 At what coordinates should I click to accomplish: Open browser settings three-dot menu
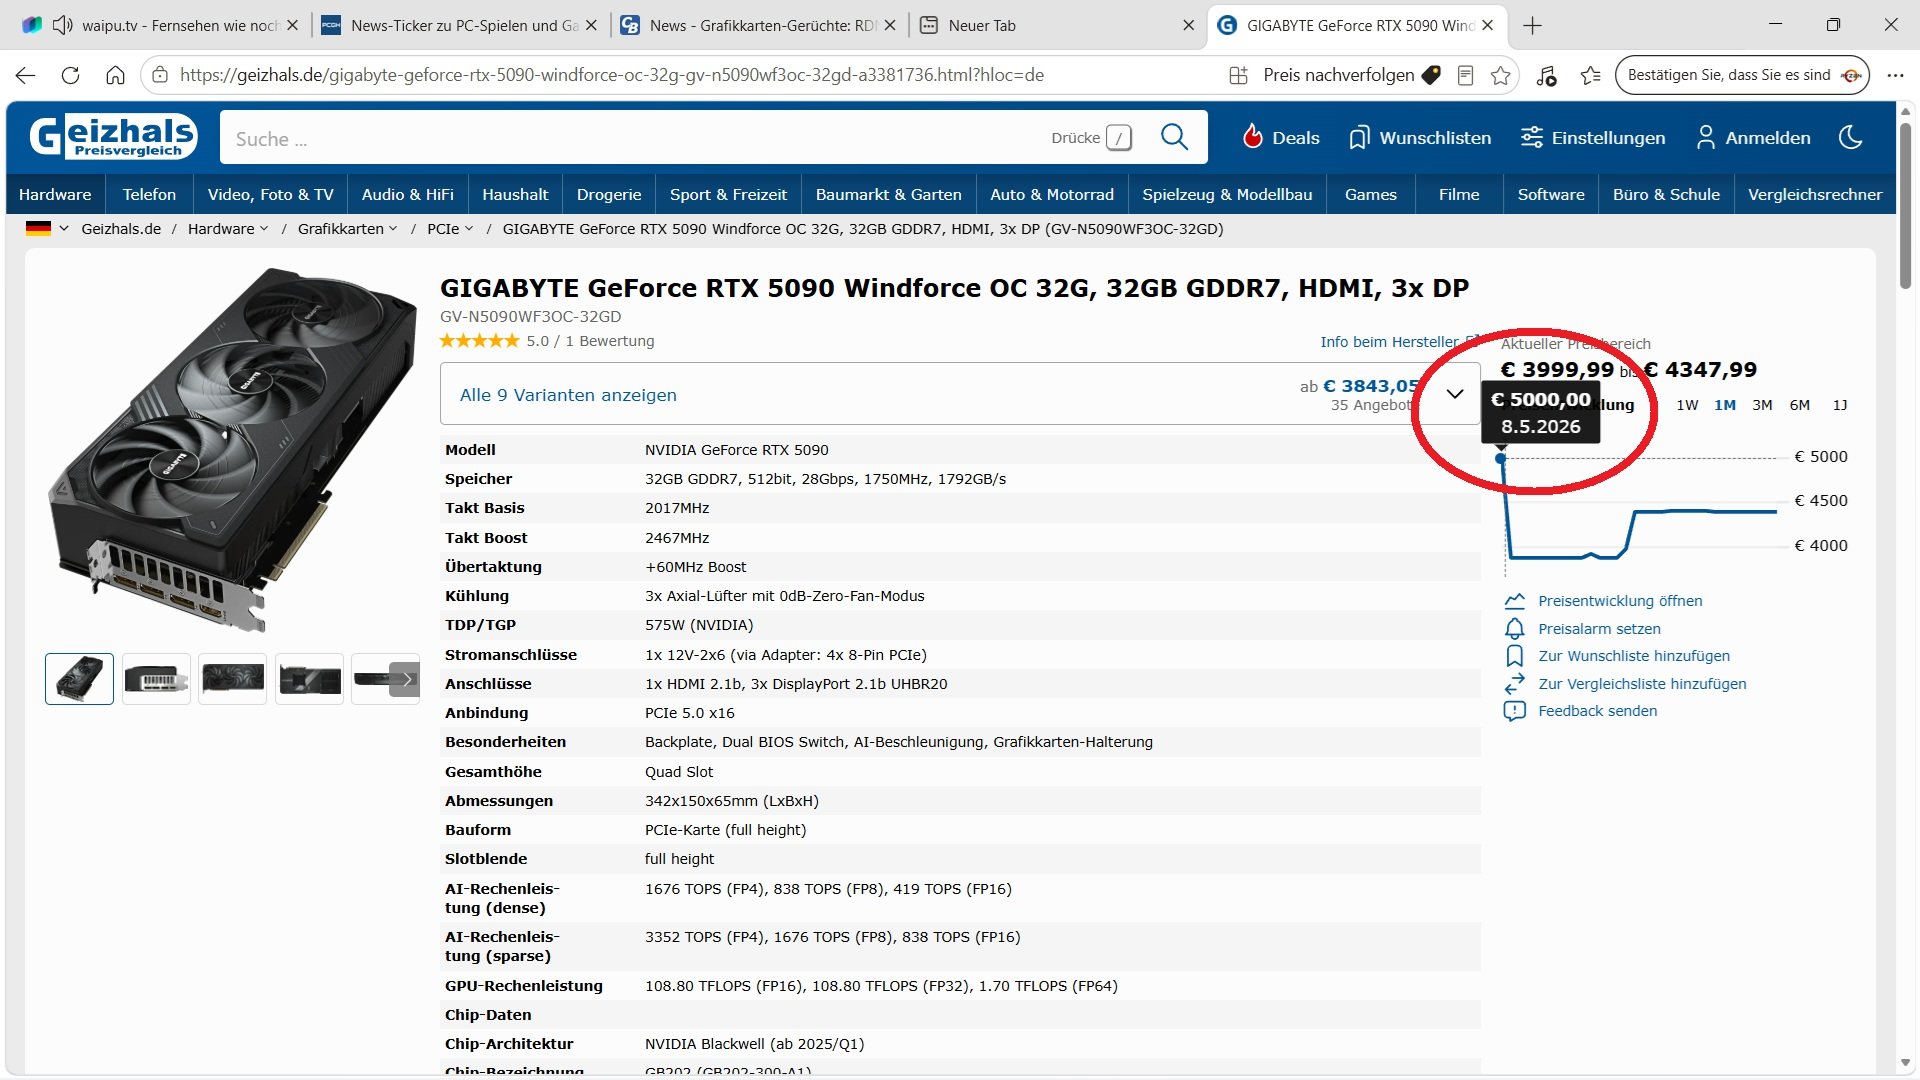(1895, 75)
